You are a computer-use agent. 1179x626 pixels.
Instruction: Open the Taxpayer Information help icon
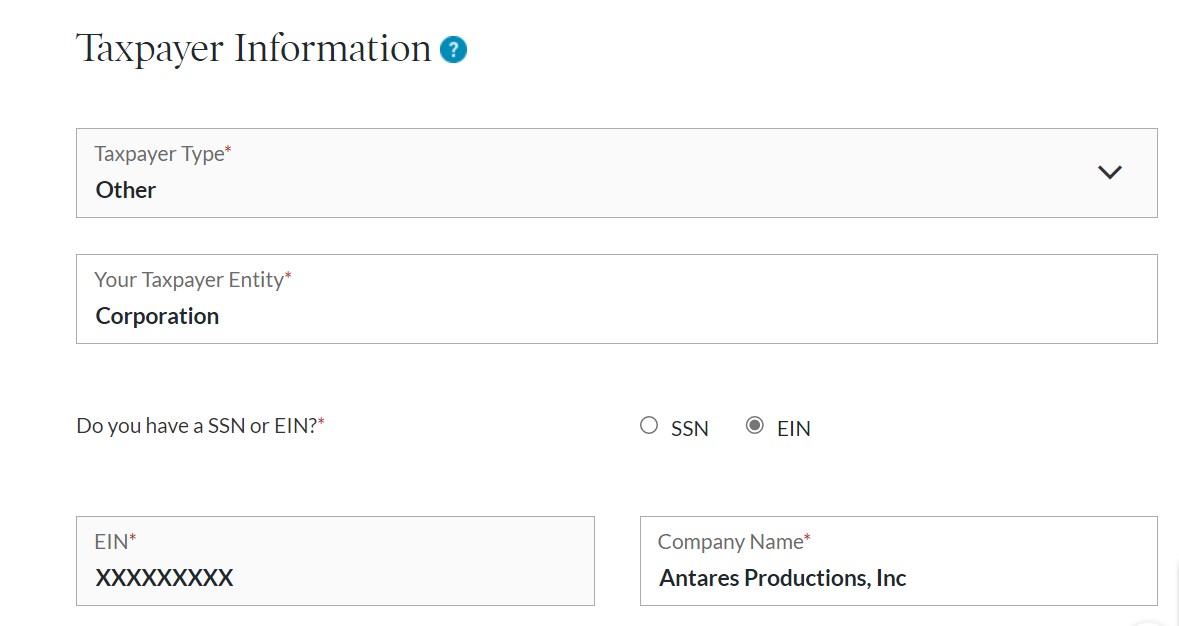[453, 50]
